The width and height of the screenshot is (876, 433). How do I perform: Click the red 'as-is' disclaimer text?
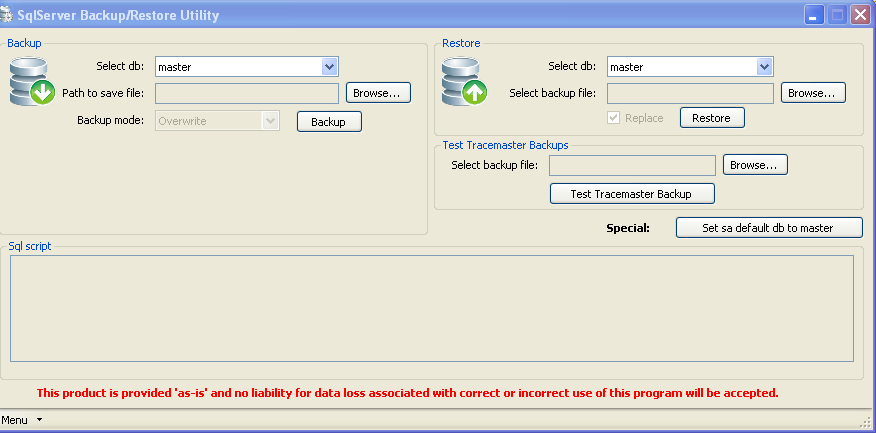(x=407, y=393)
